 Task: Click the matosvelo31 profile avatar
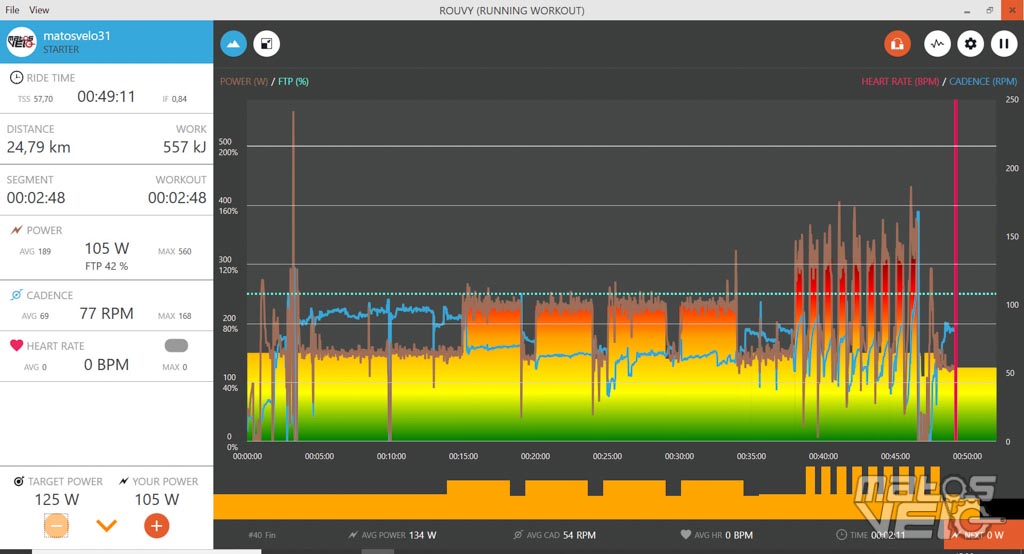21,42
